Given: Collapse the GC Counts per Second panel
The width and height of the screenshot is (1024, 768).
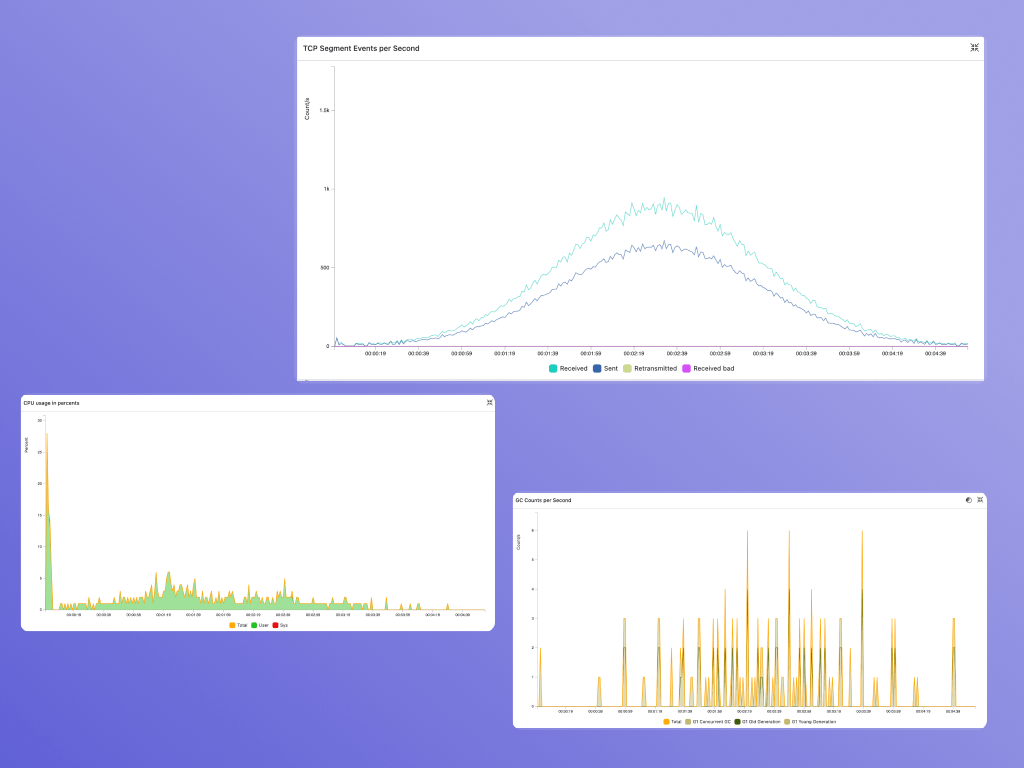Looking at the screenshot, I should [x=980, y=500].
